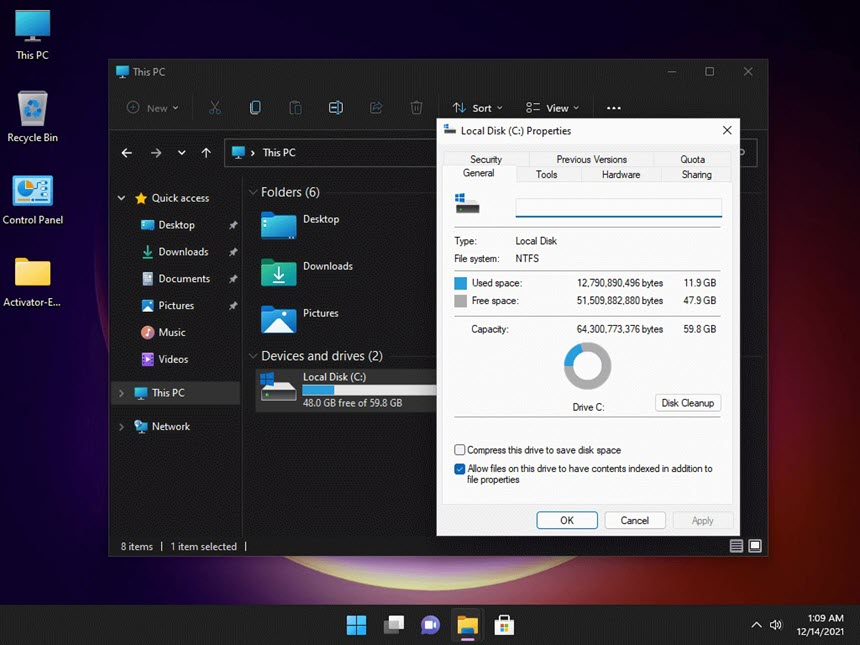This screenshot has height=645, width=860.
Task: Open Microsoft Store from the taskbar
Action: tap(504, 625)
